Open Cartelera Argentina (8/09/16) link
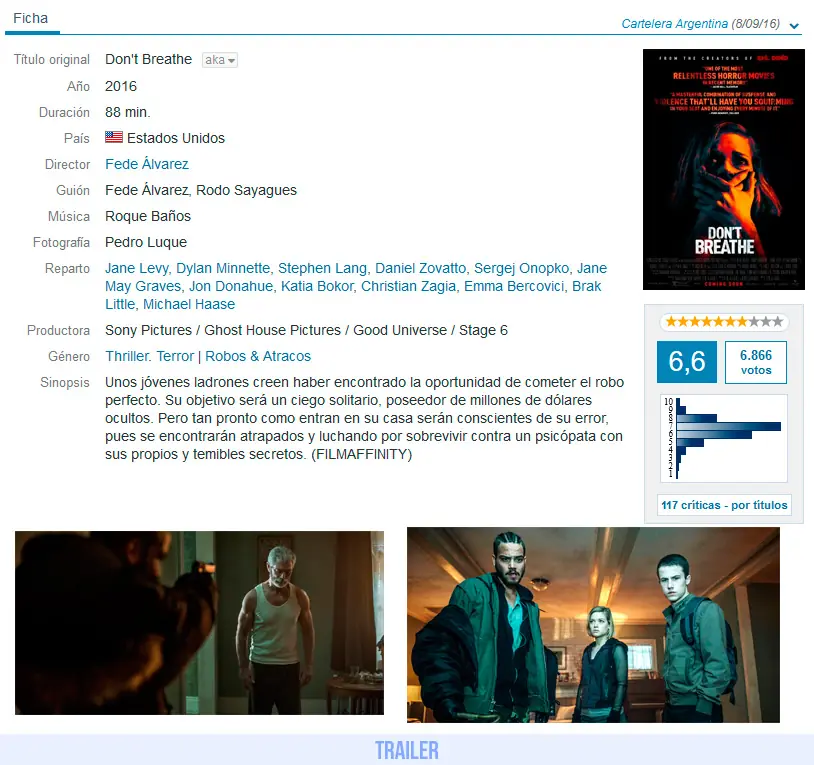This screenshot has height=765, width=814. 700,24
